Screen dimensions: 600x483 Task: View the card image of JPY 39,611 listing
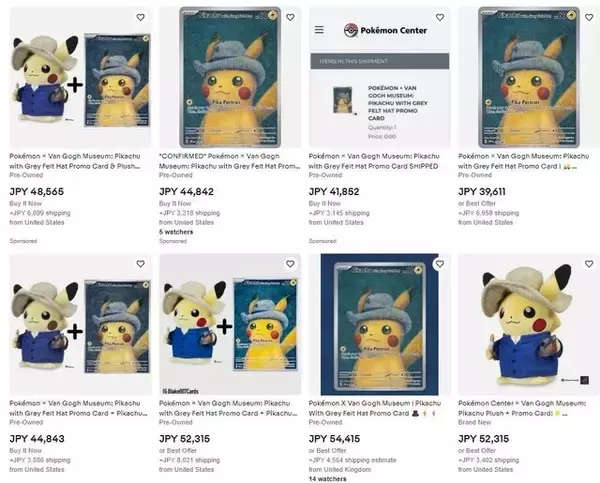click(527, 80)
